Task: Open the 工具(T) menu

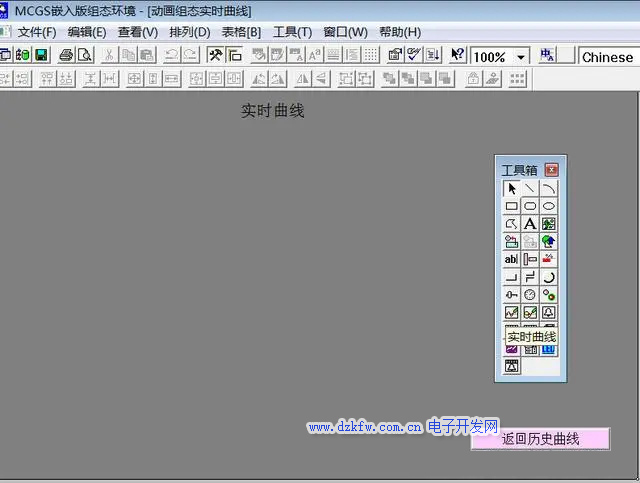Action: tap(292, 32)
